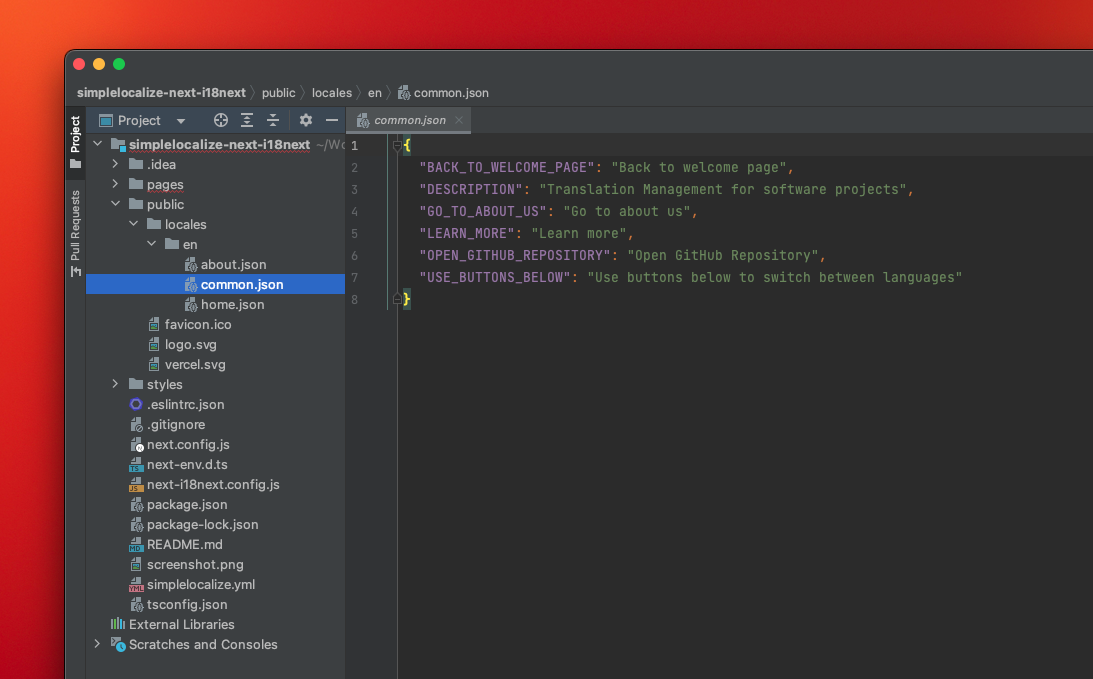Open the Pull Requests side tab
The height and width of the screenshot is (679, 1093).
(x=75, y=233)
